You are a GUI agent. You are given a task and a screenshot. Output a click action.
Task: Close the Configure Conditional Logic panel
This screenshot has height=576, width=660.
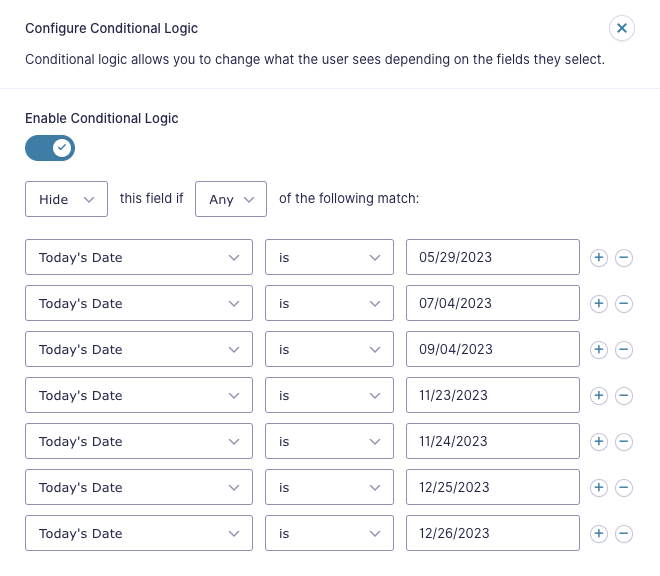[x=622, y=28]
